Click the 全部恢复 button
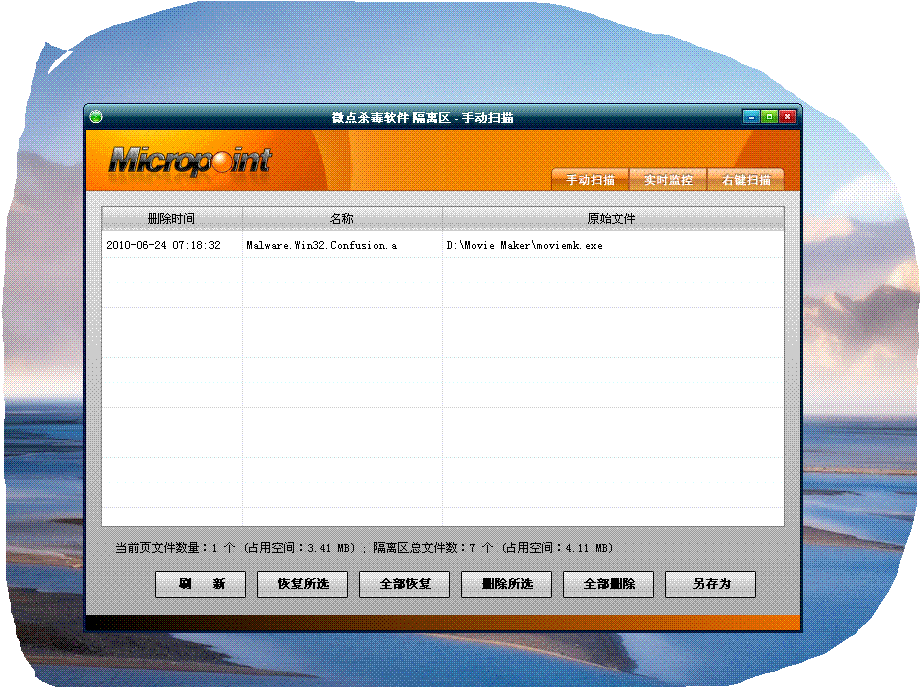The height and width of the screenshot is (689, 922). point(405,584)
